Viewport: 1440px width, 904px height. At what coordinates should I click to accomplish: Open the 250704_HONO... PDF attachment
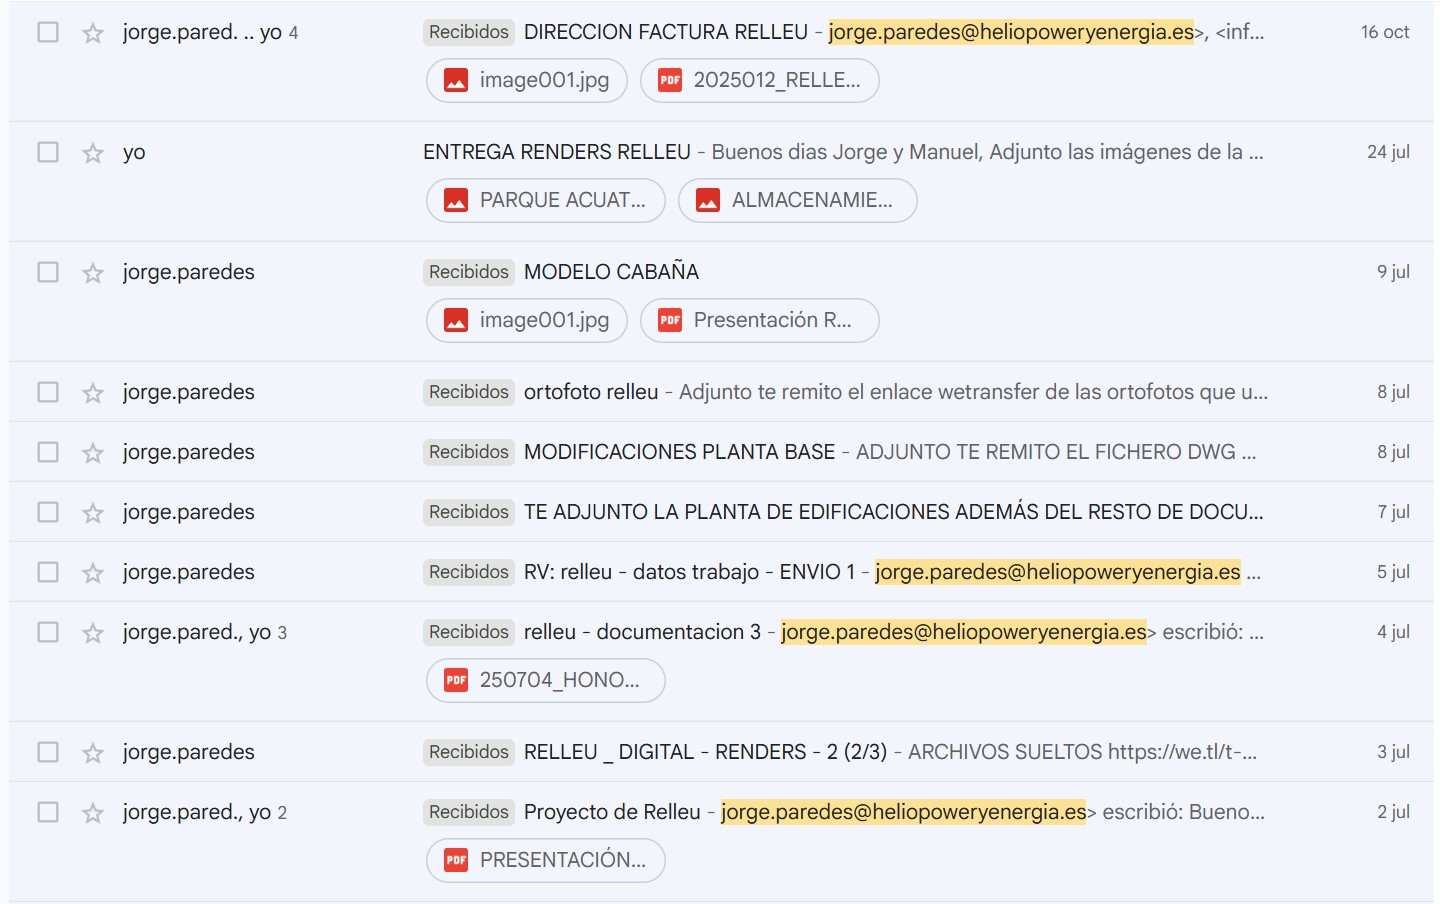[x=546, y=680]
